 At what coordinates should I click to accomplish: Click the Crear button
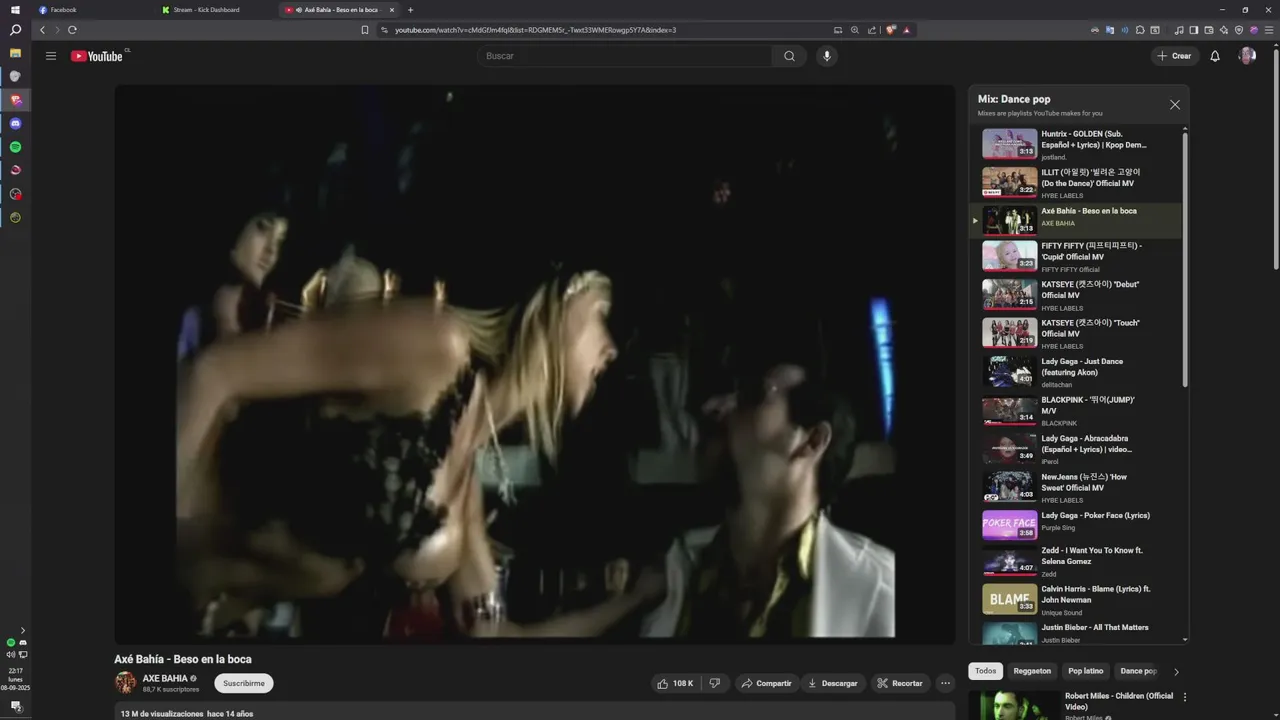(x=1174, y=56)
